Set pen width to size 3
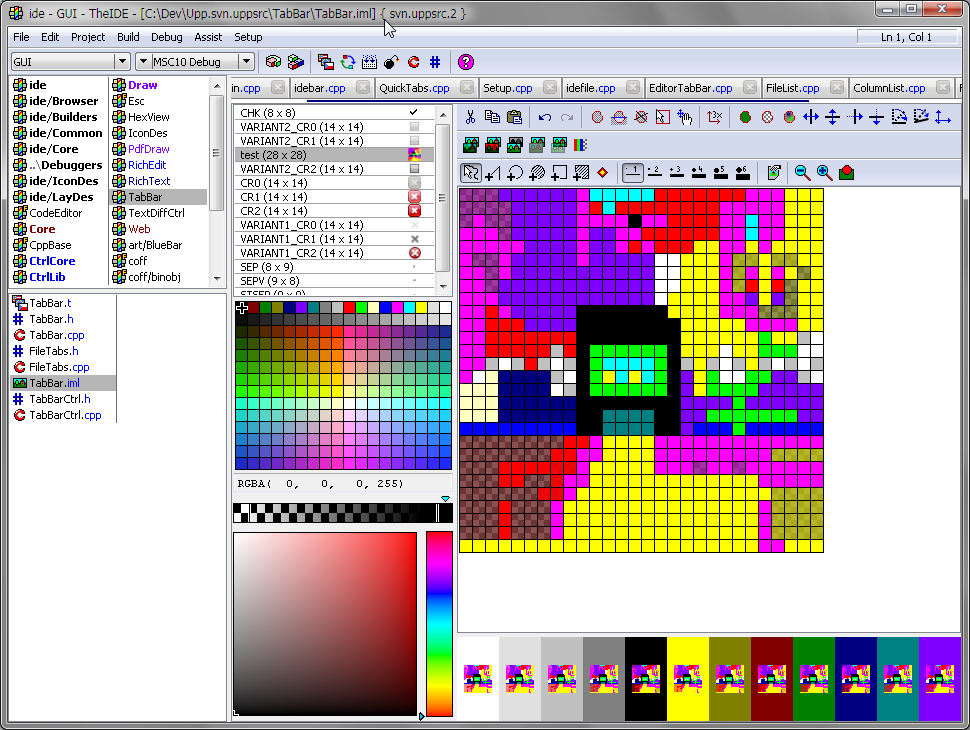 pyautogui.click(x=676, y=172)
